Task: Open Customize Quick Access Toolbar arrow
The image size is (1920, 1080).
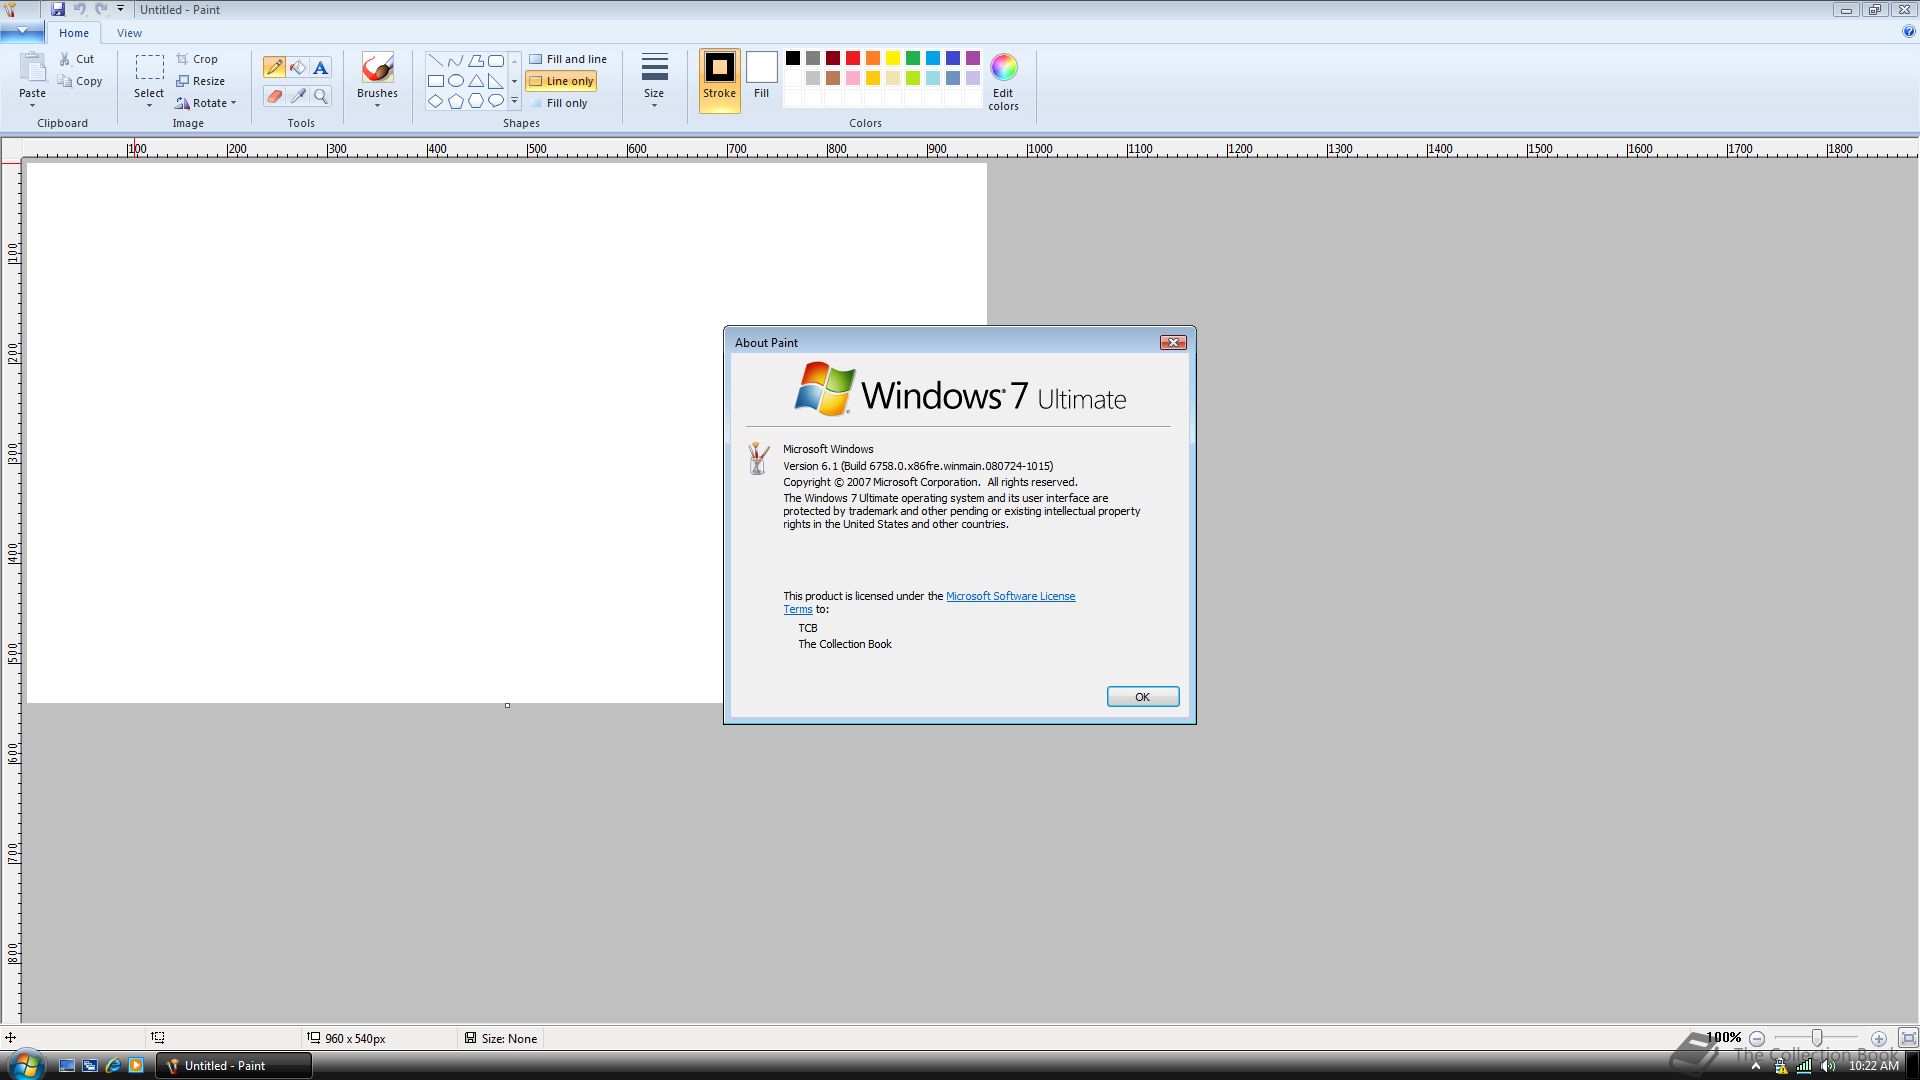Action: point(120,9)
